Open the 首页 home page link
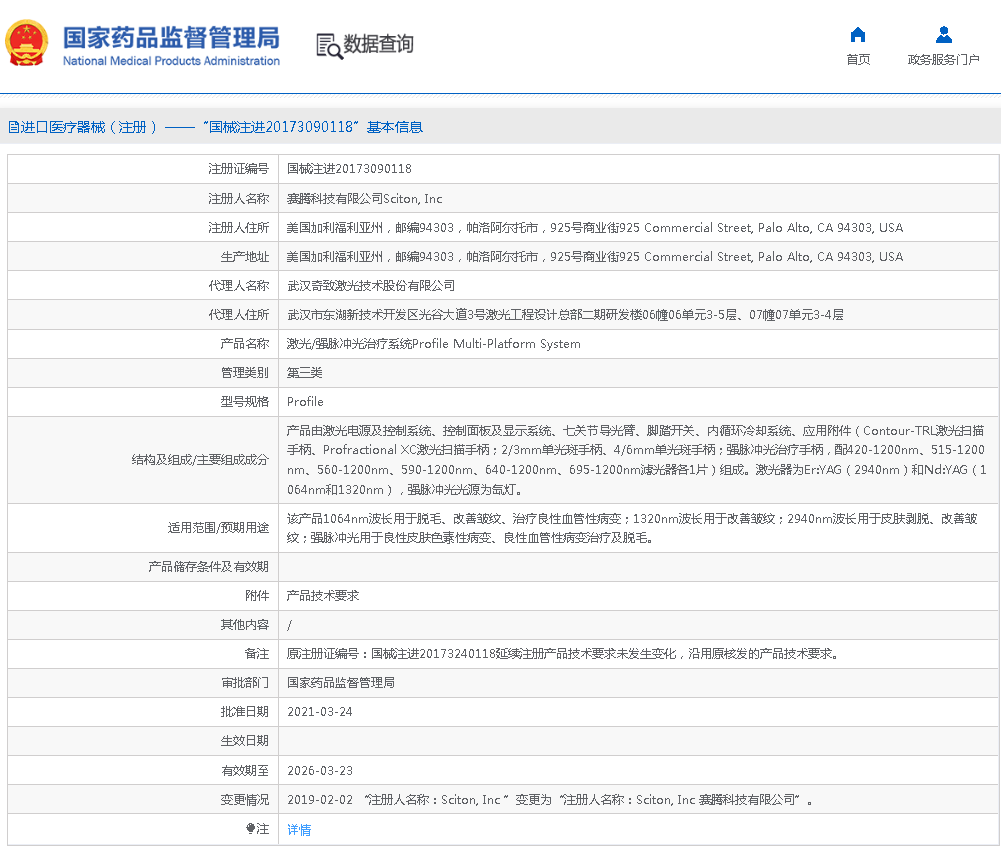 [857, 60]
